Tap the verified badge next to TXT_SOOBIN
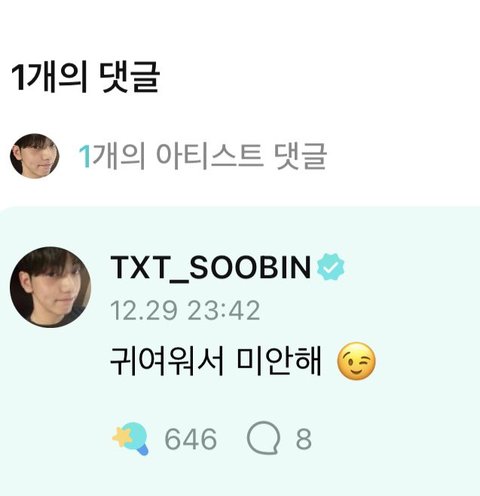 tap(330, 267)
